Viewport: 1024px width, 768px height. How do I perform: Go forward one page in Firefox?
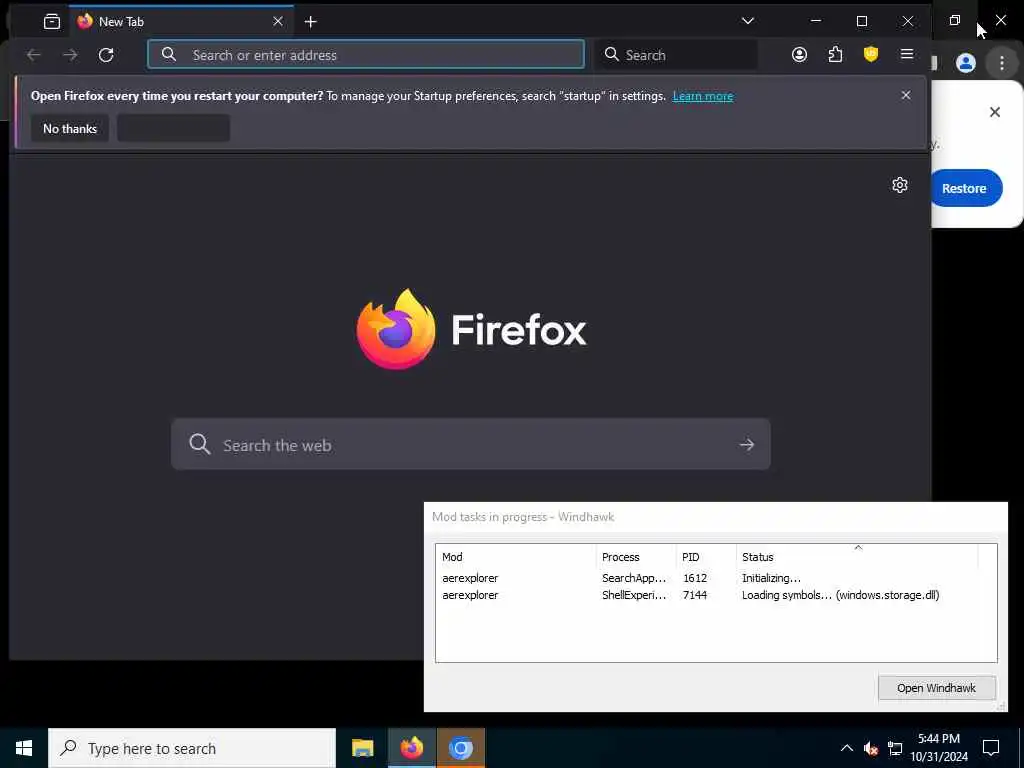tap(70, 55)
